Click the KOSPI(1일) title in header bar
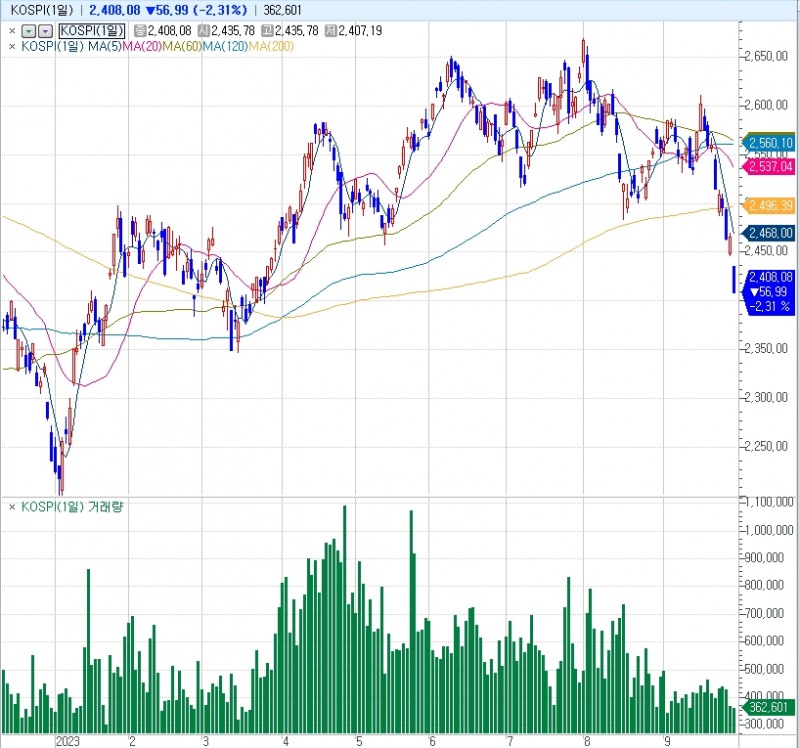 point(42,10)
